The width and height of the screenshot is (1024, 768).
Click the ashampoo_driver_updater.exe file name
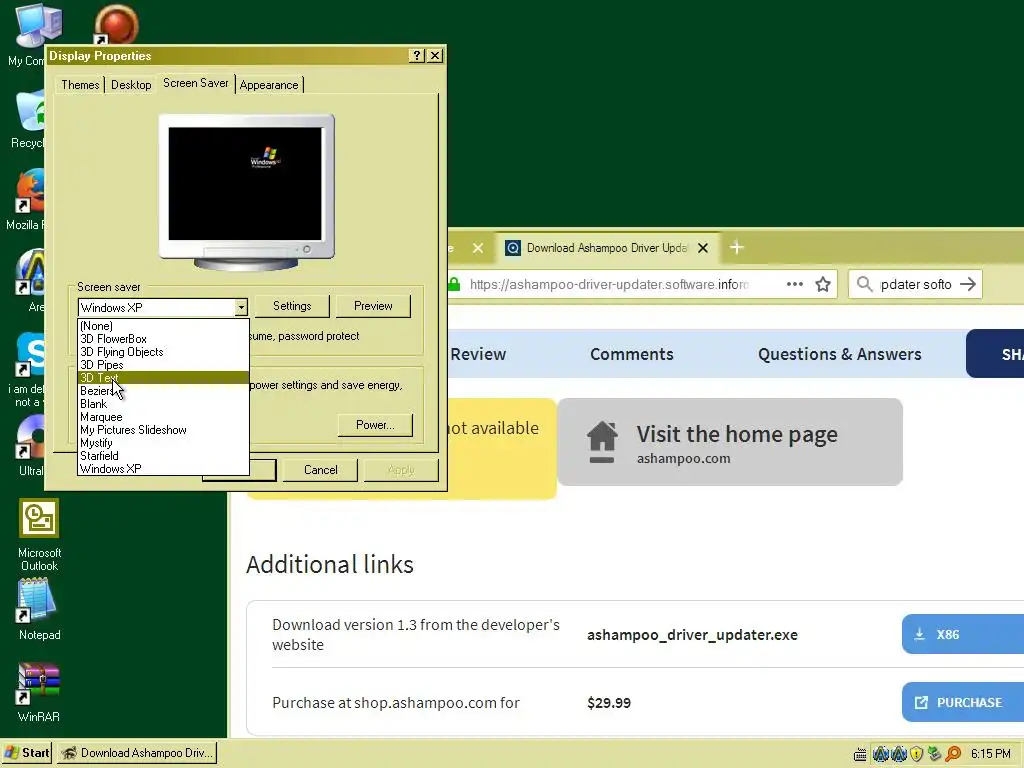pyautogui.click(x=692, y=635)
